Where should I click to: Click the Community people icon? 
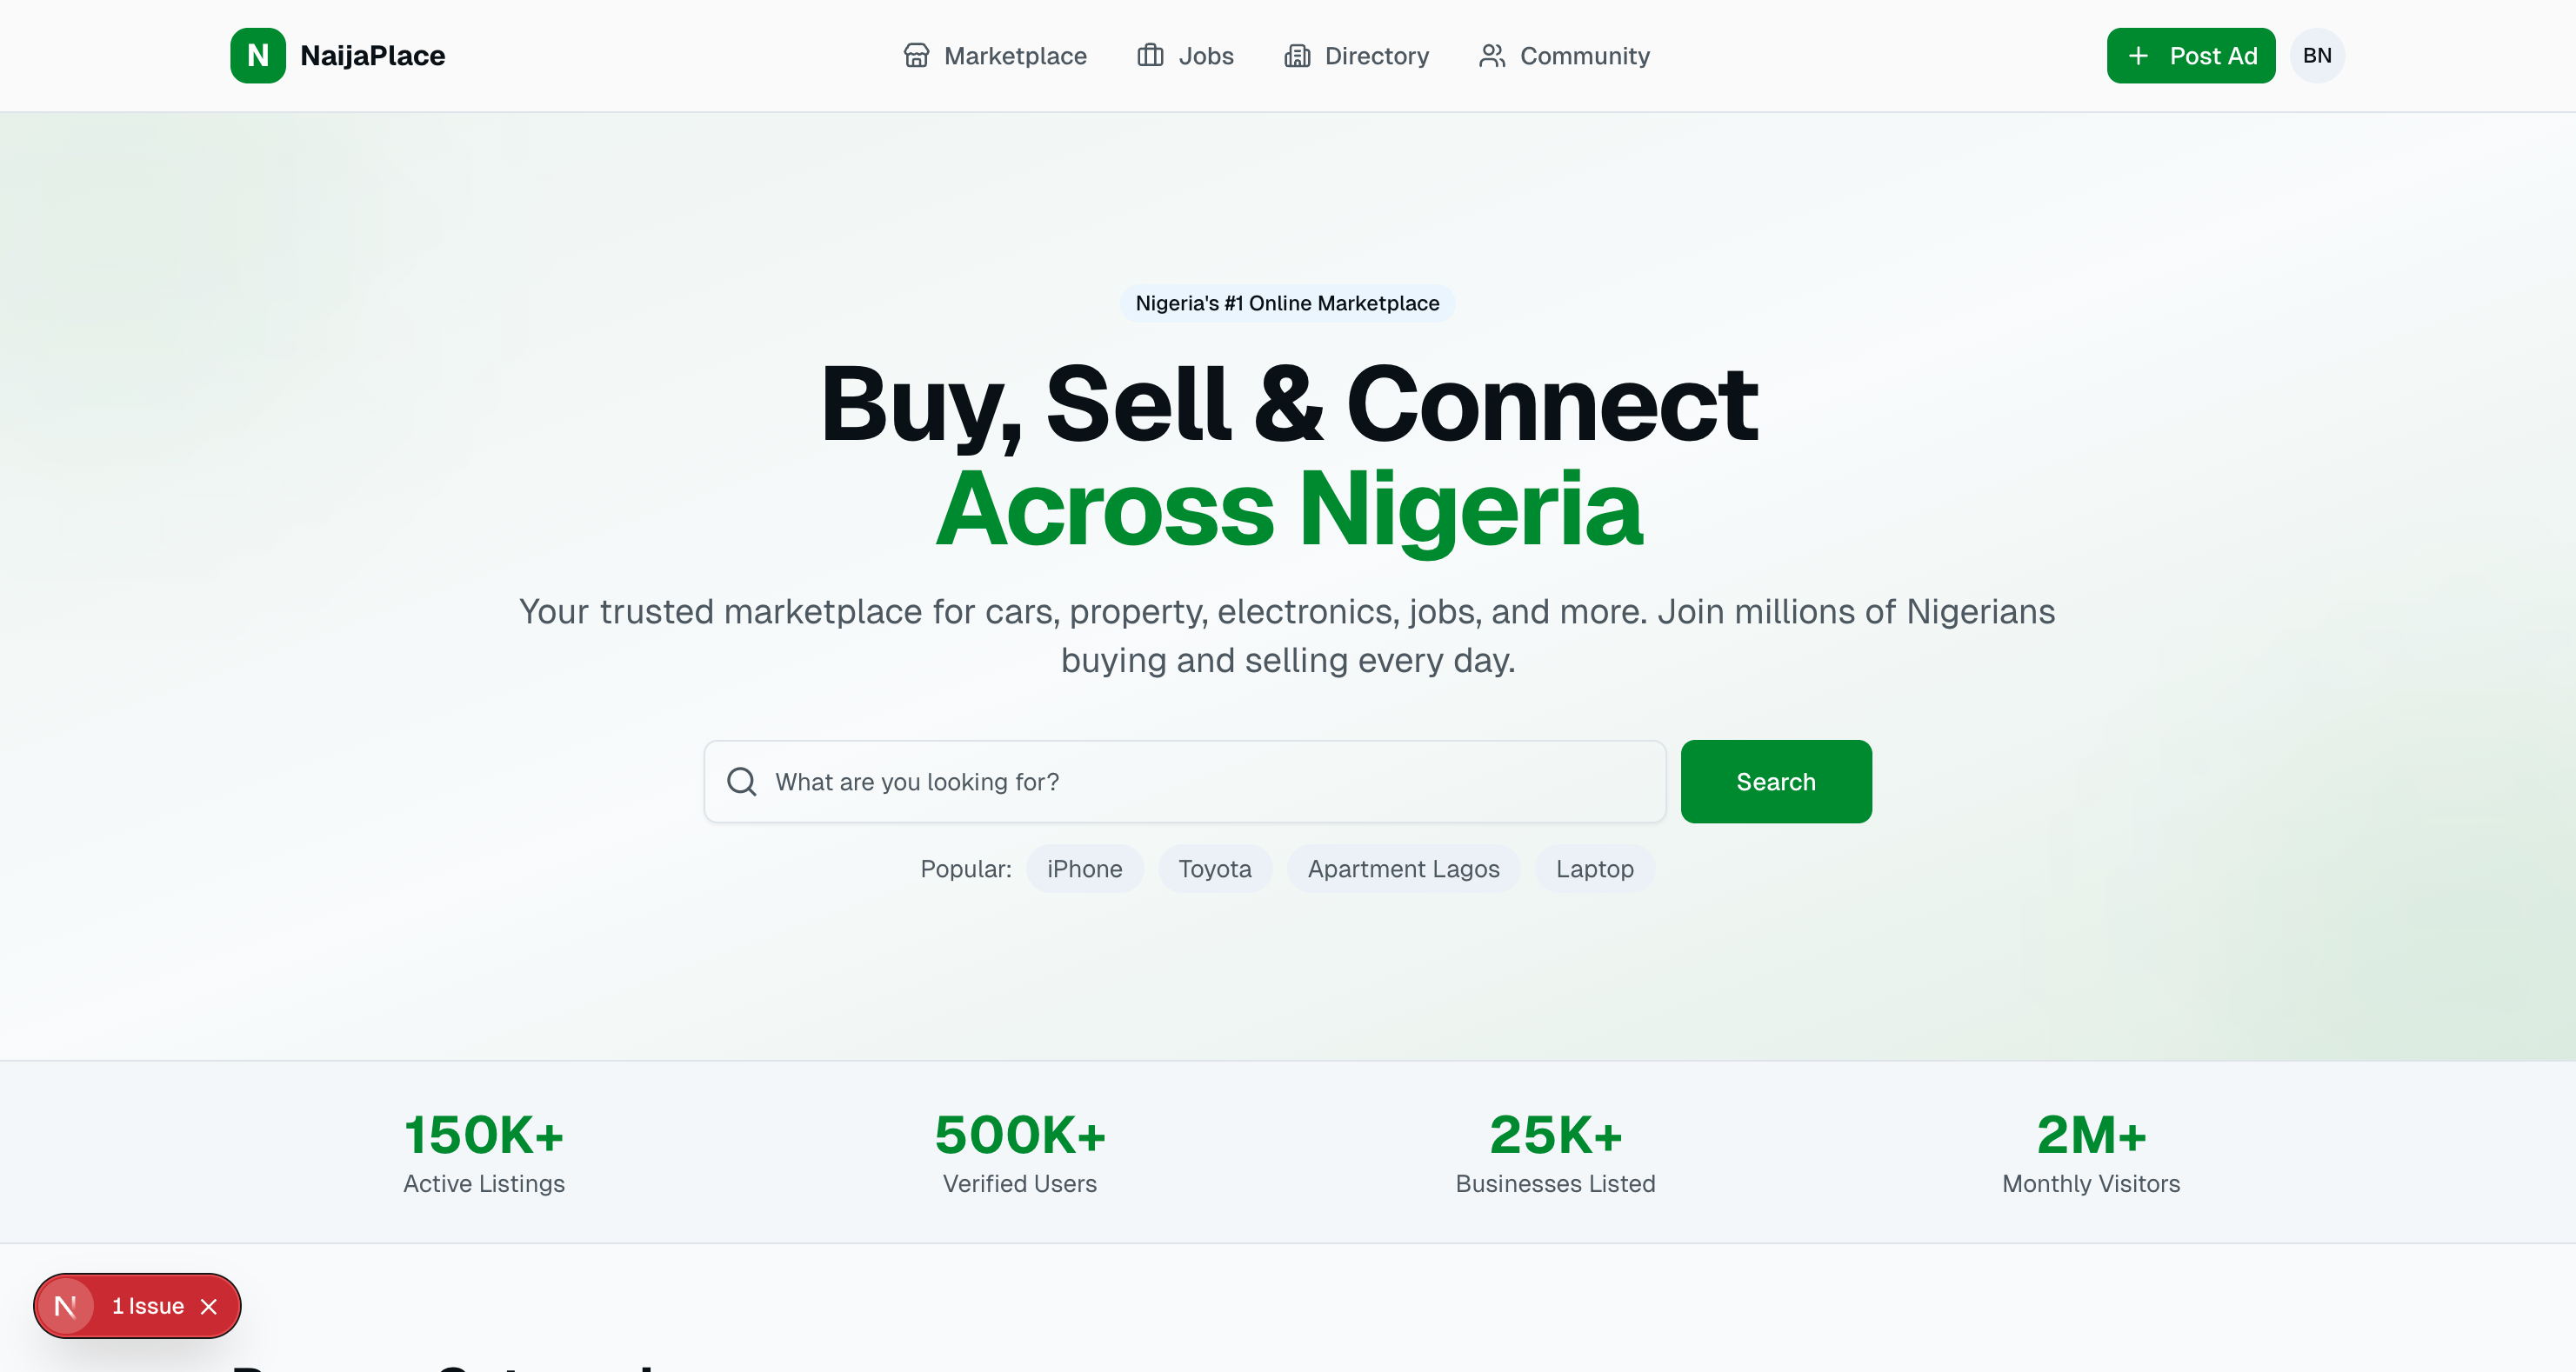tap(1492, 56)
